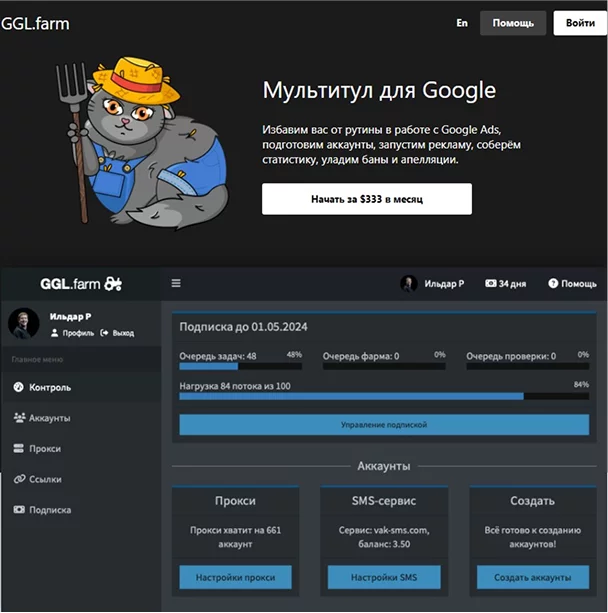Click the top Помощь button
Screen dimensions: 608x613
(512, 23)
